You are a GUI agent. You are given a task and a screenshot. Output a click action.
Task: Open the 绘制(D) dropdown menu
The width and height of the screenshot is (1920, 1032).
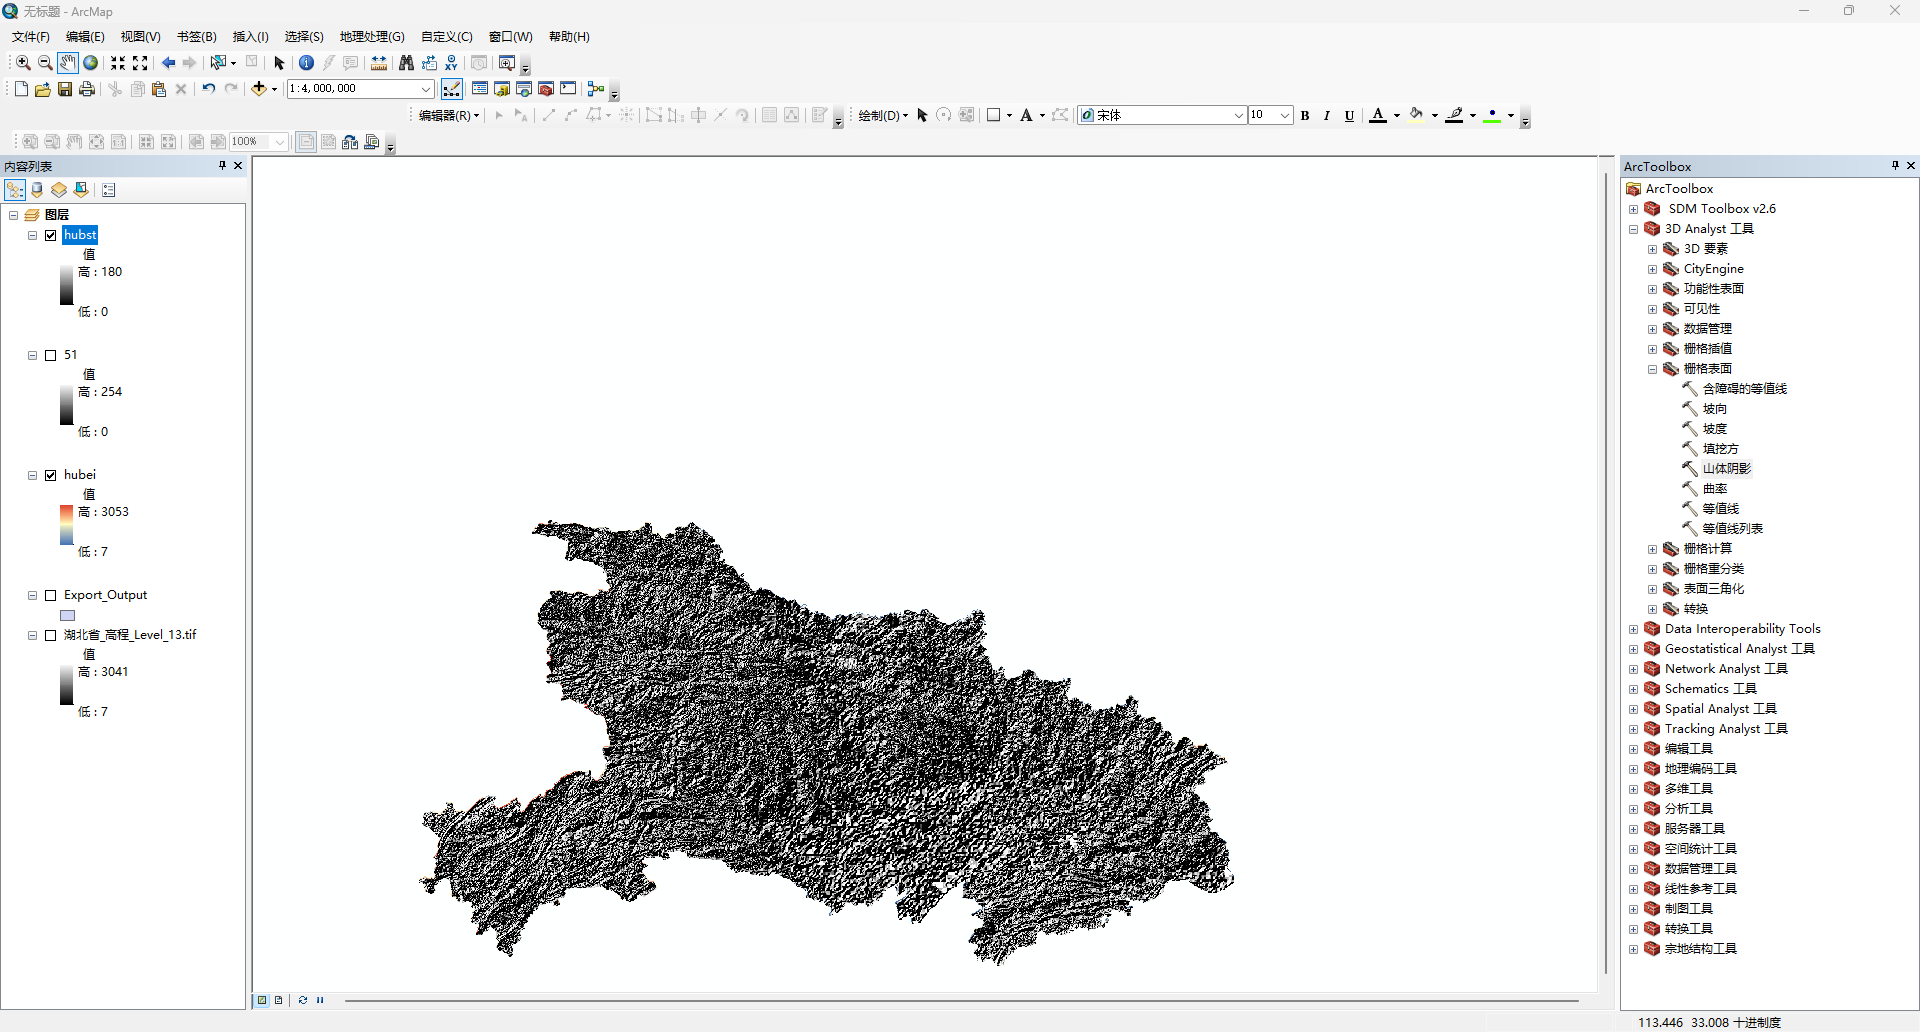coord(883,116)
